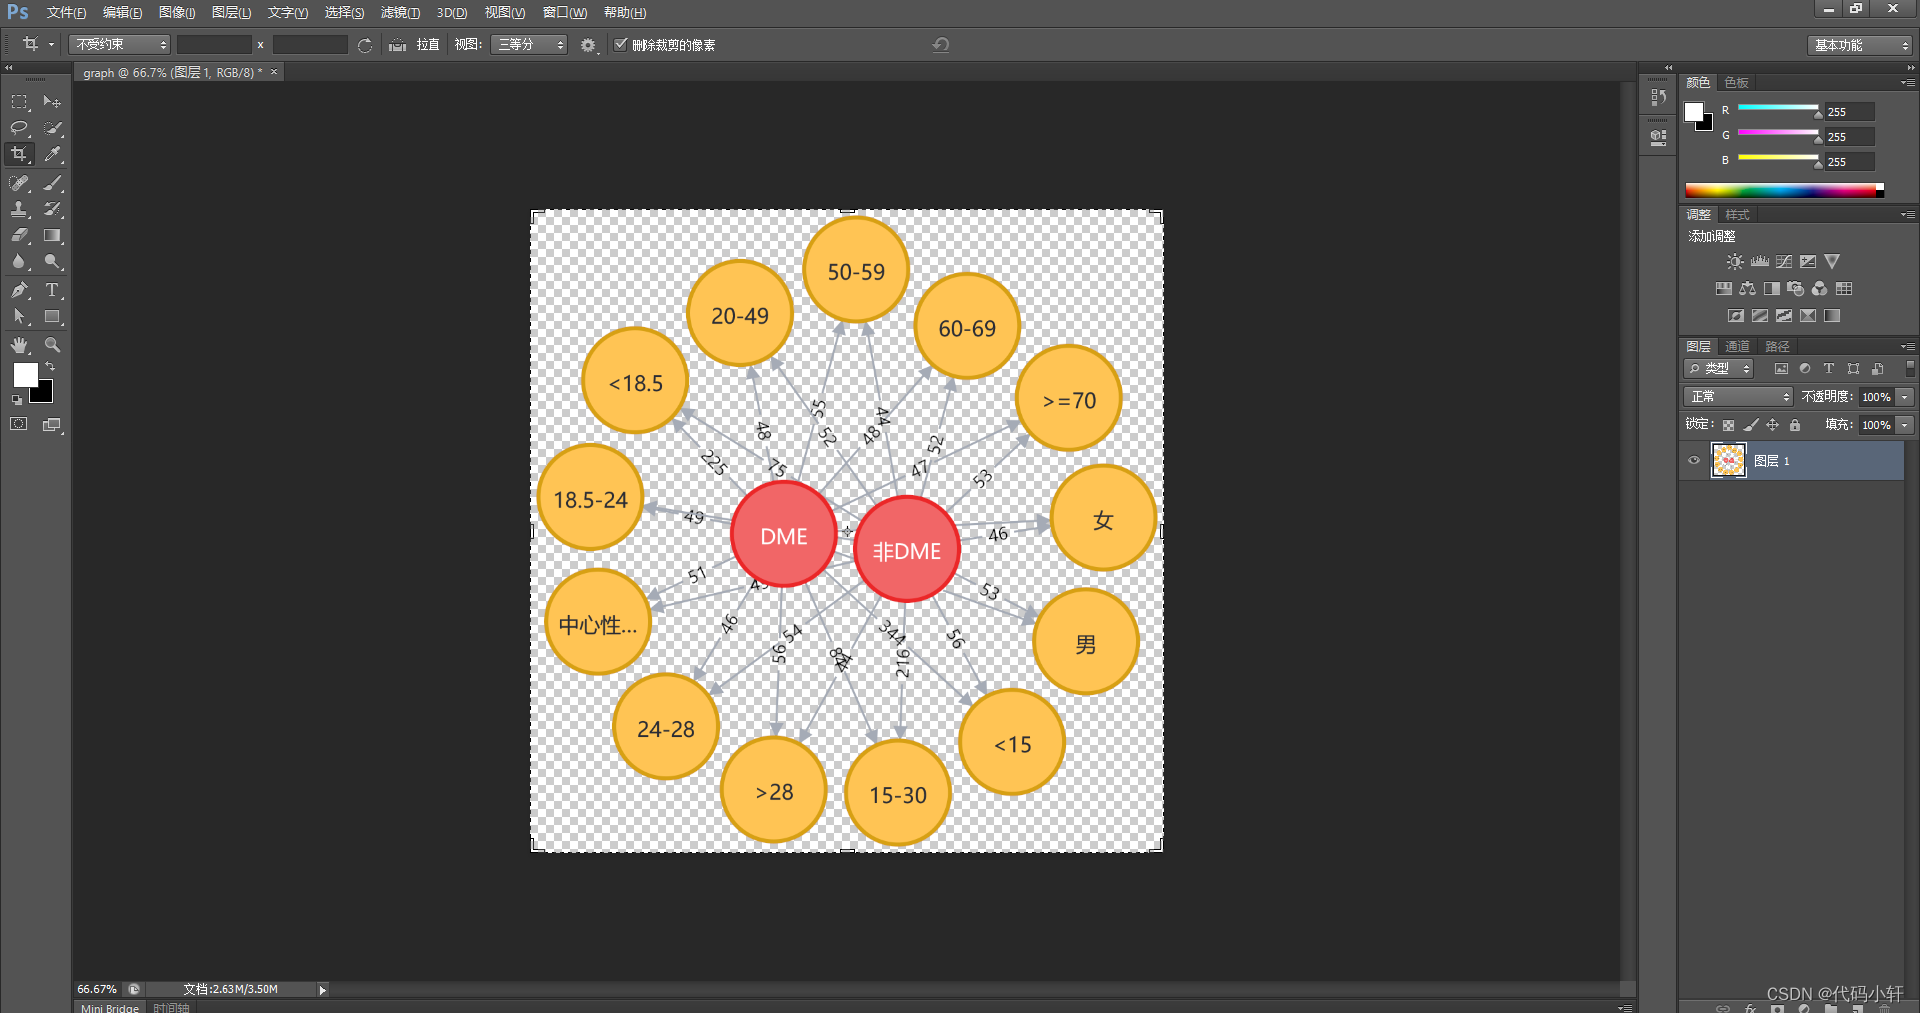This screenshot has width=1920, height=1013.
Task: Switch to the 色板 tab
Action: pos(1737,82)
